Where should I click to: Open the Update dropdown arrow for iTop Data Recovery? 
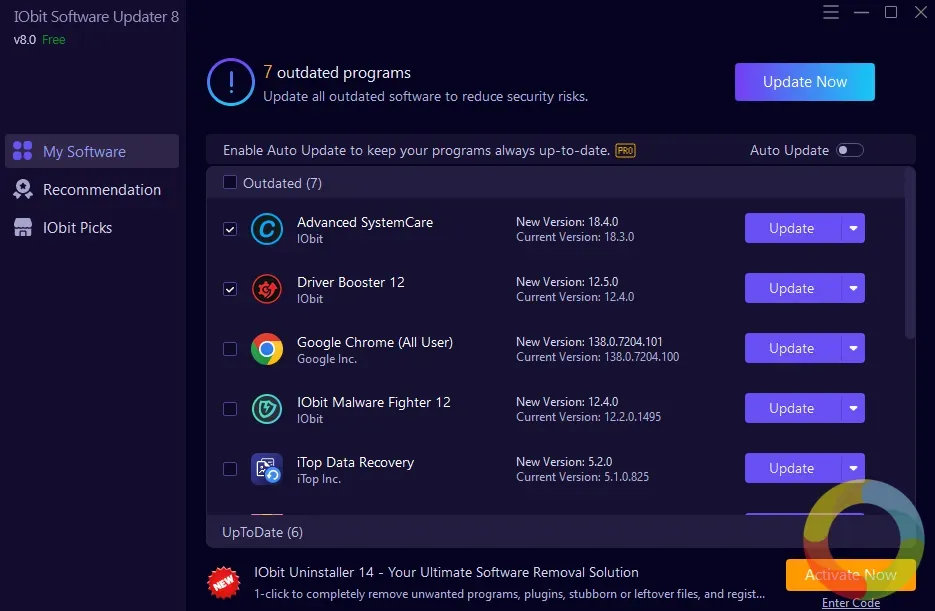[853, 469]
